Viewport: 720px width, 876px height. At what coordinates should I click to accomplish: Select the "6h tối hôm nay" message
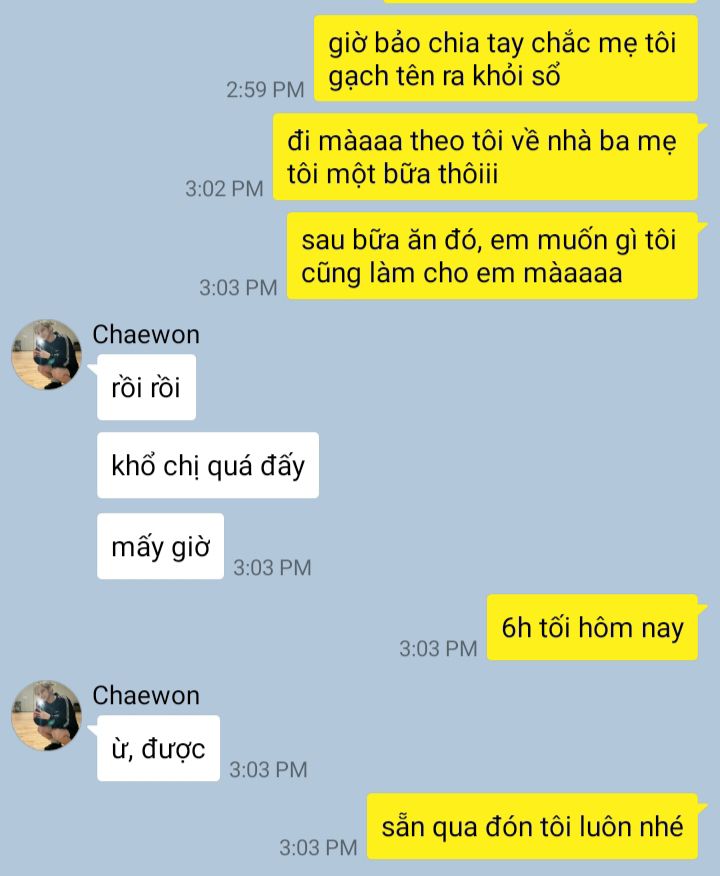coord(592,627)
